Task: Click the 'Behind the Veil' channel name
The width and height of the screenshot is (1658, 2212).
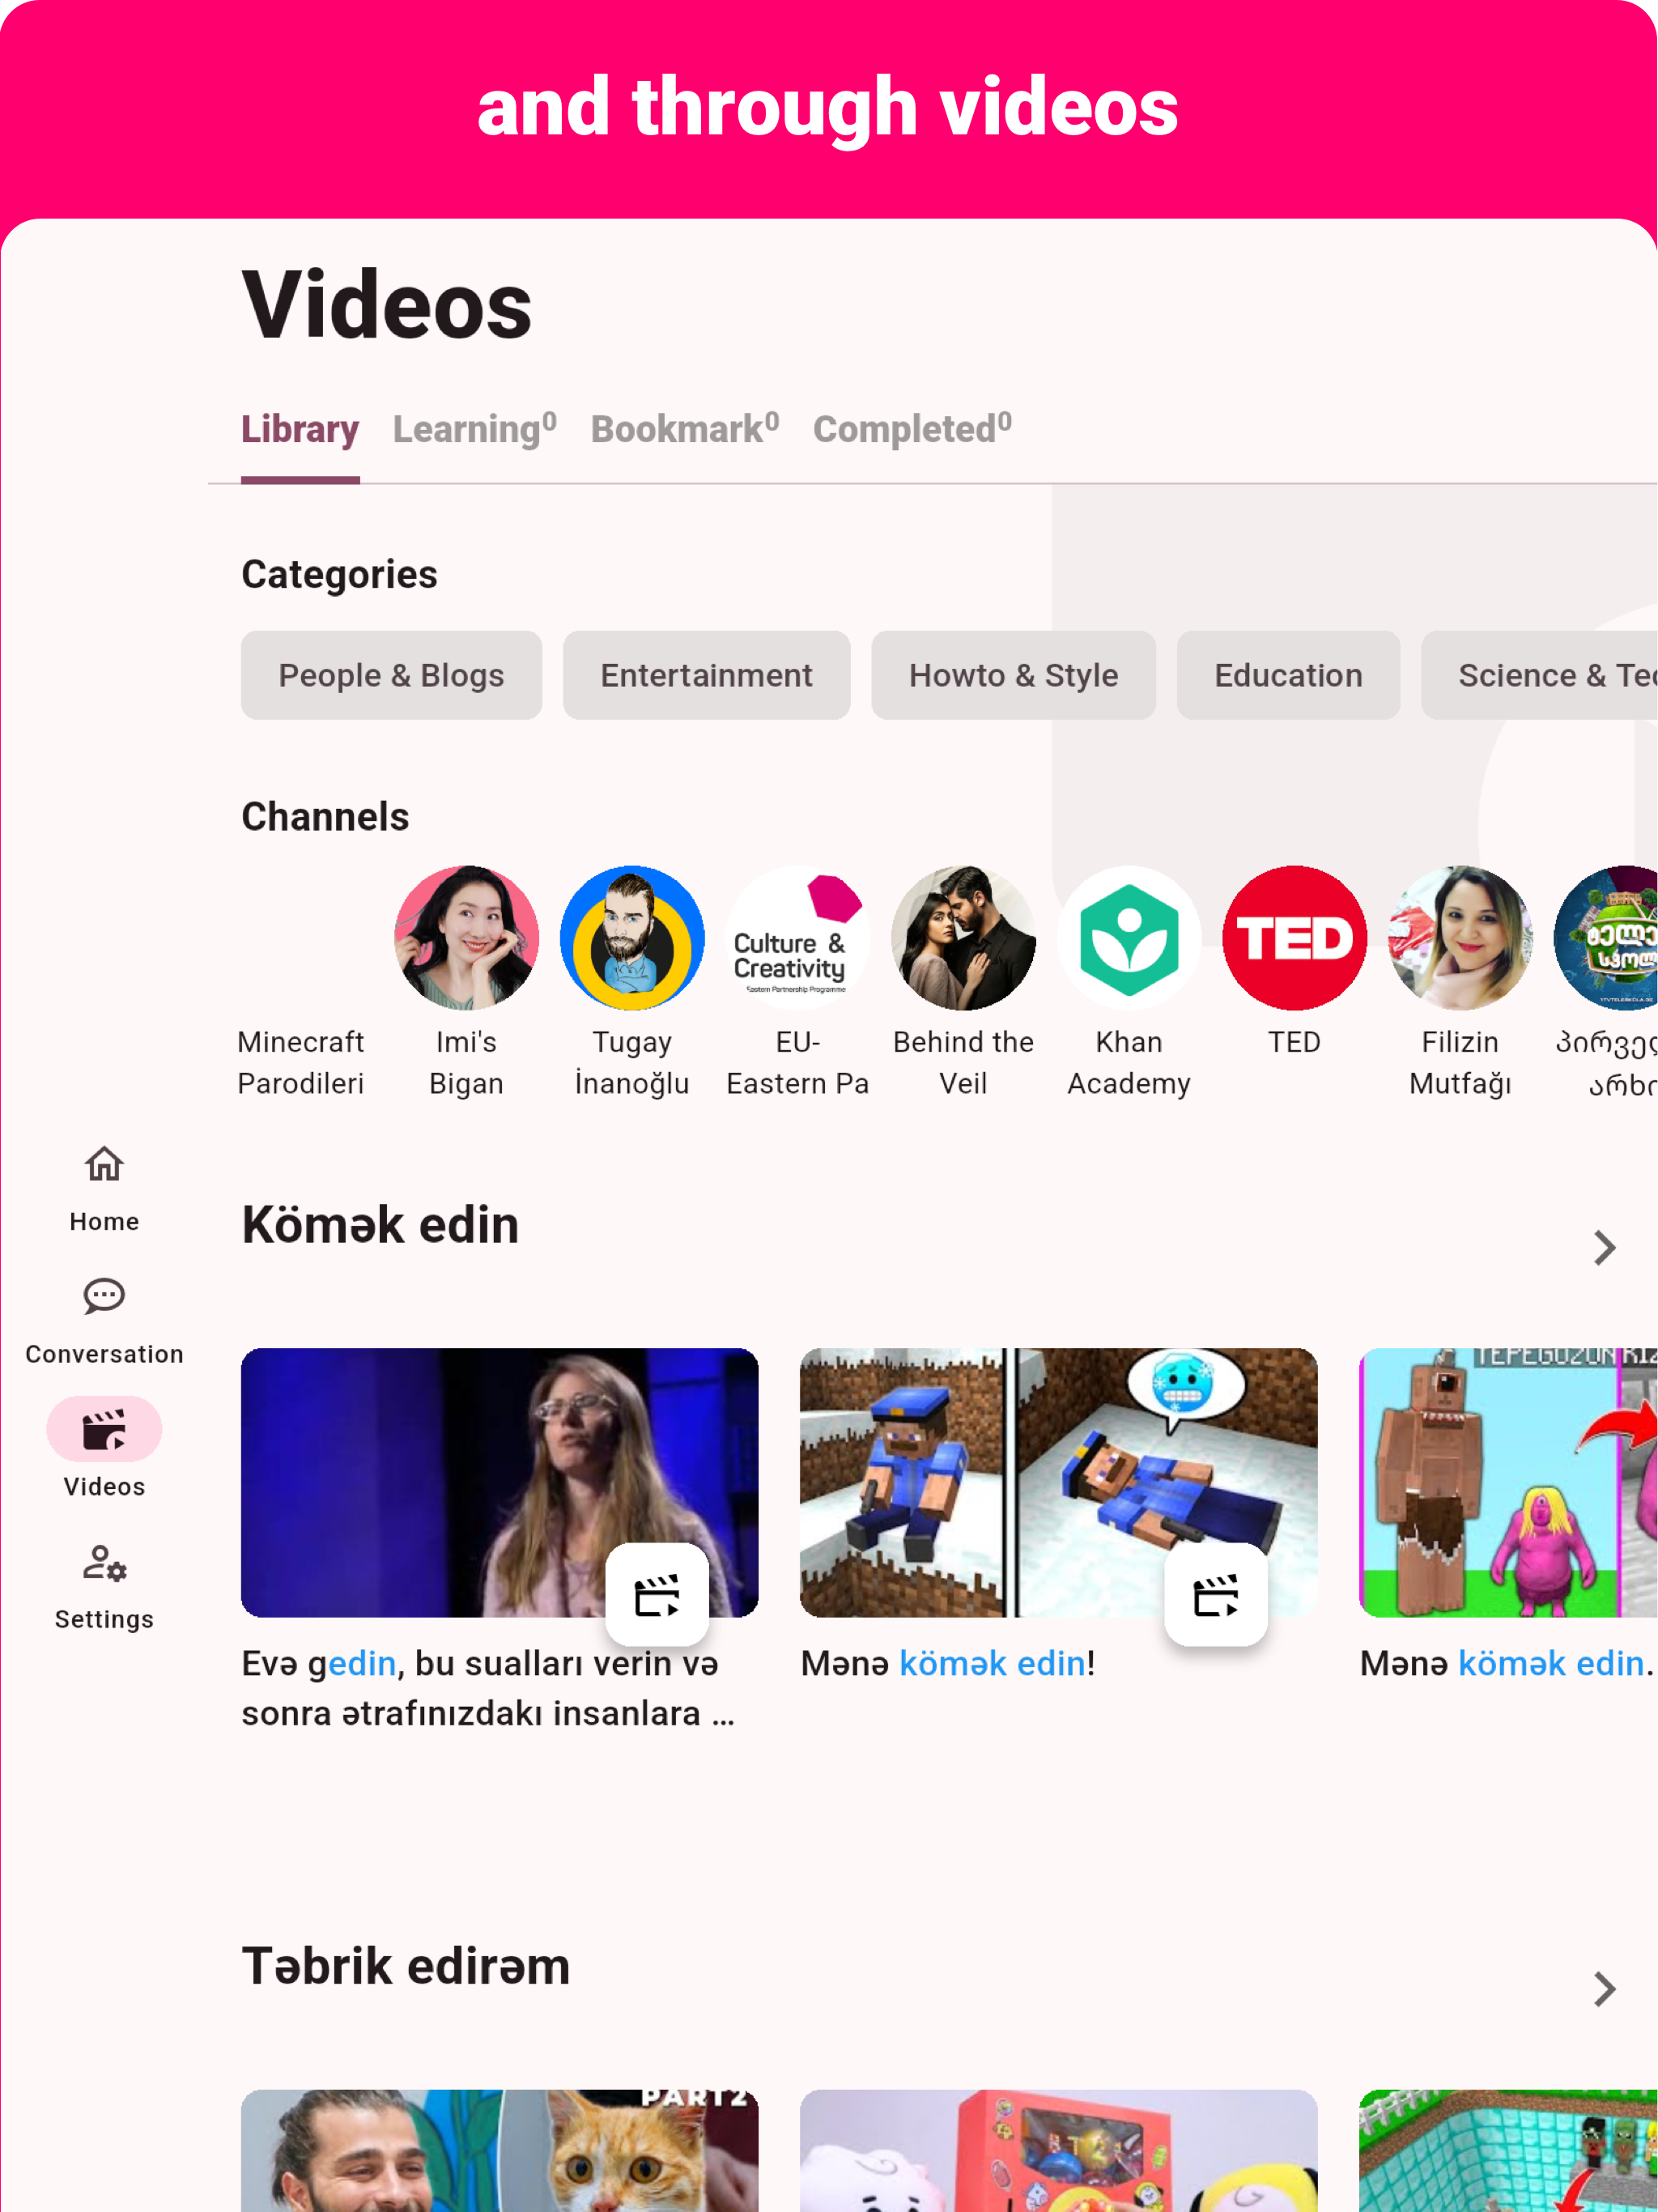Action: (x=963, y=1062)
